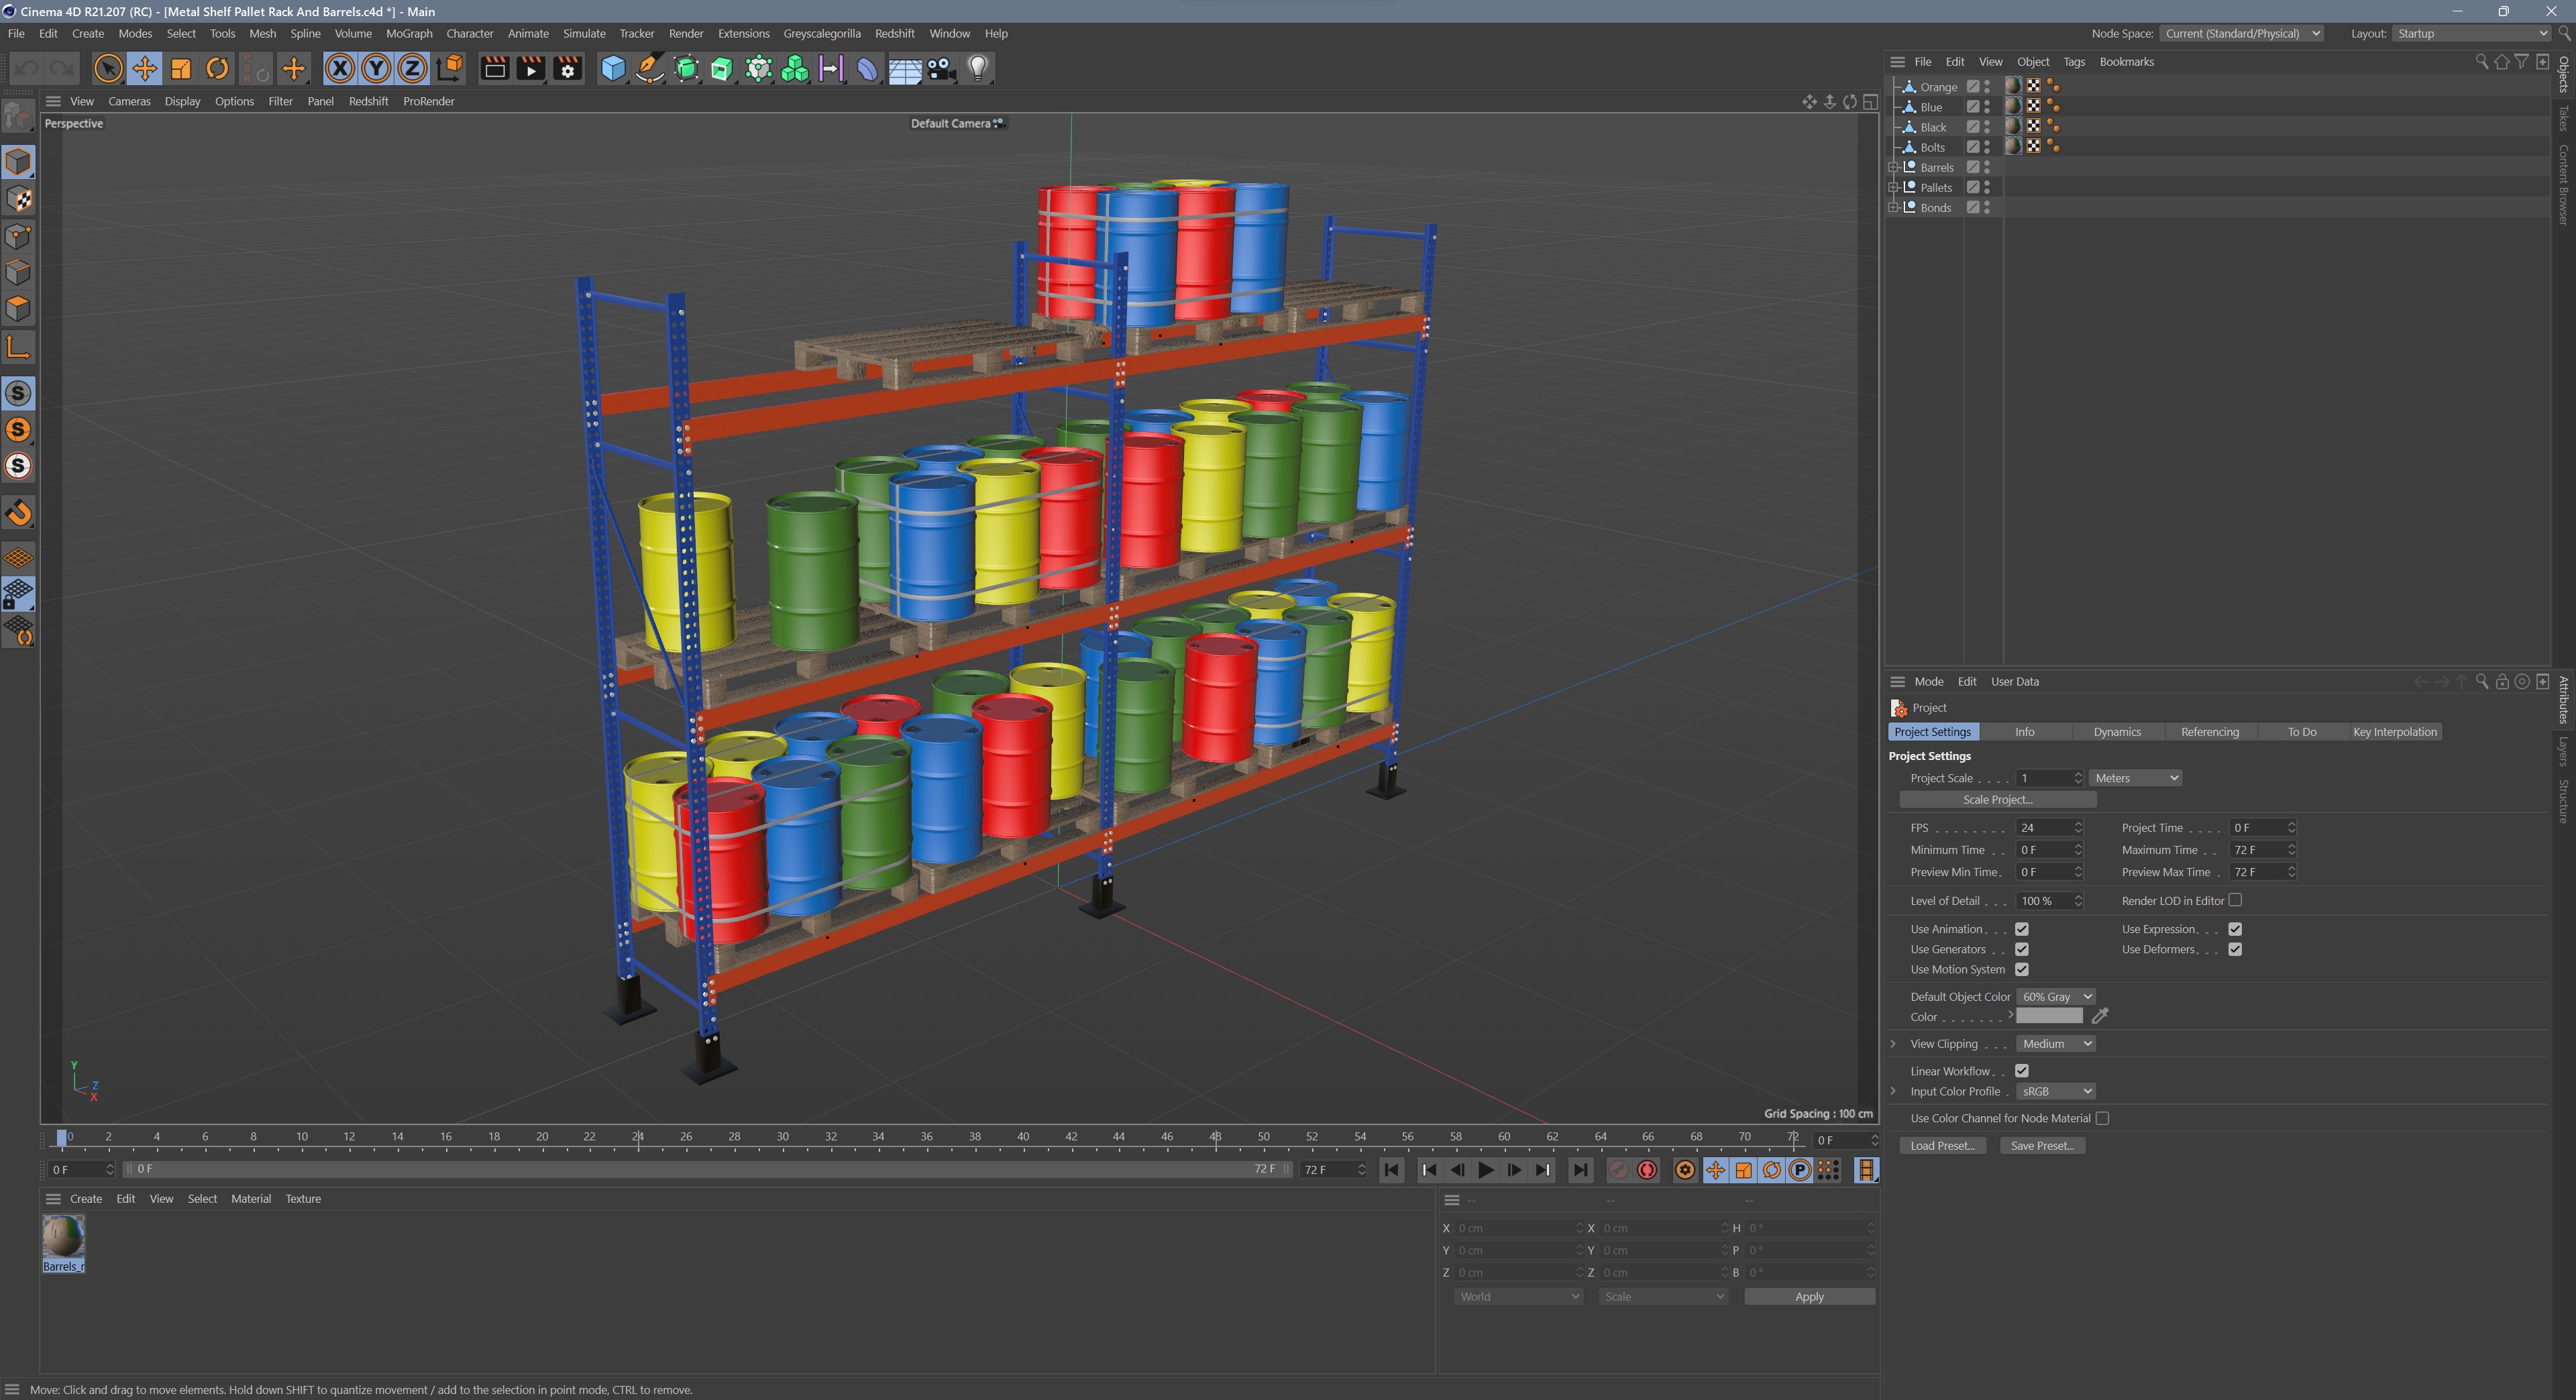This screenshot has width=2576, height=1400.
Task: Add a Camera object
Action: pyautogui.click(x=941, y=68)
